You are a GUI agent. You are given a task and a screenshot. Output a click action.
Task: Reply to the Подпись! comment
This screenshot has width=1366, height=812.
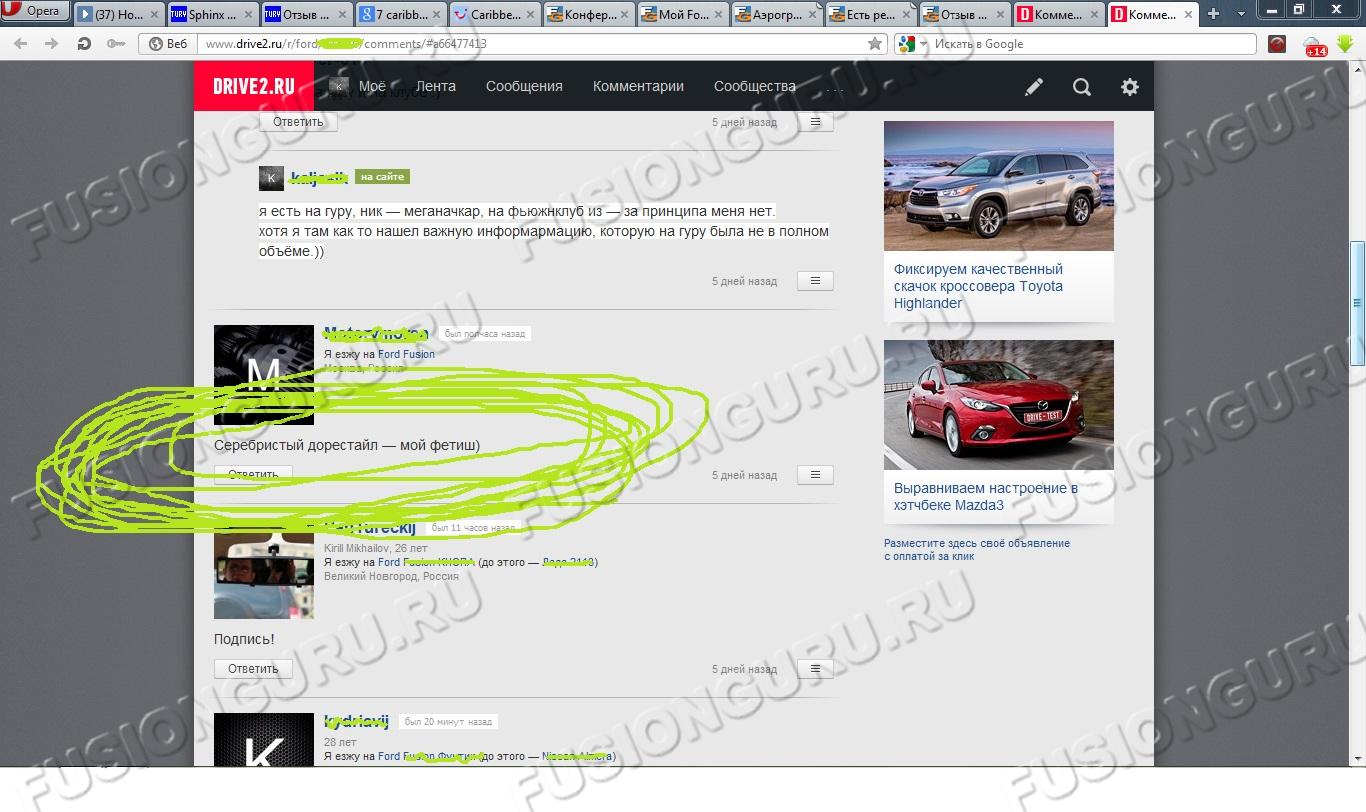pos(253,668)
